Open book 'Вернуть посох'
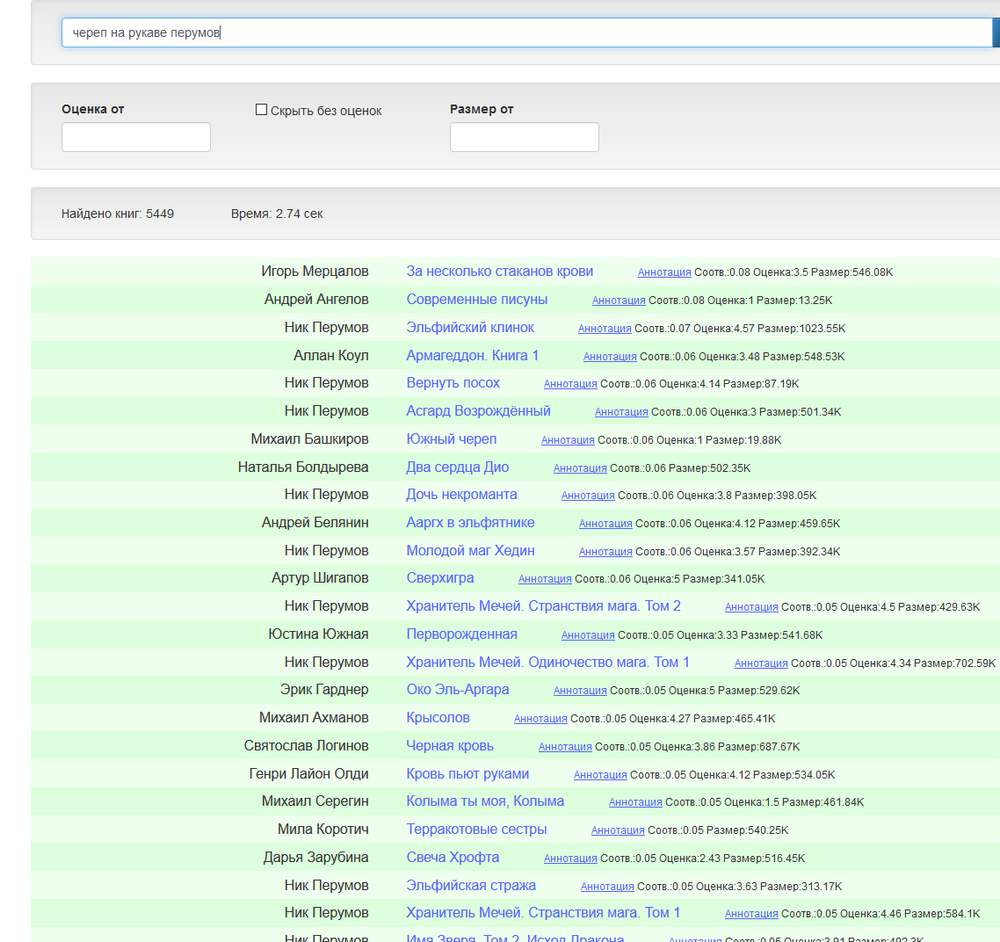The image size is (1000, 942). 453,383
